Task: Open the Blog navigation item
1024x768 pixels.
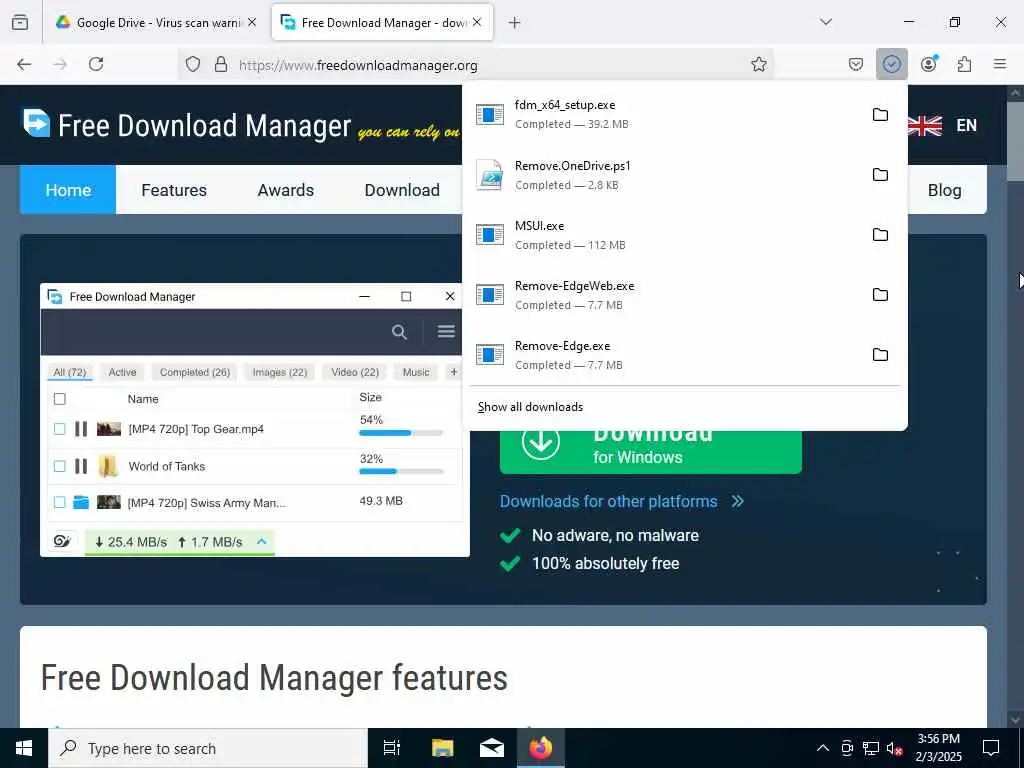Action: point(944,190)
